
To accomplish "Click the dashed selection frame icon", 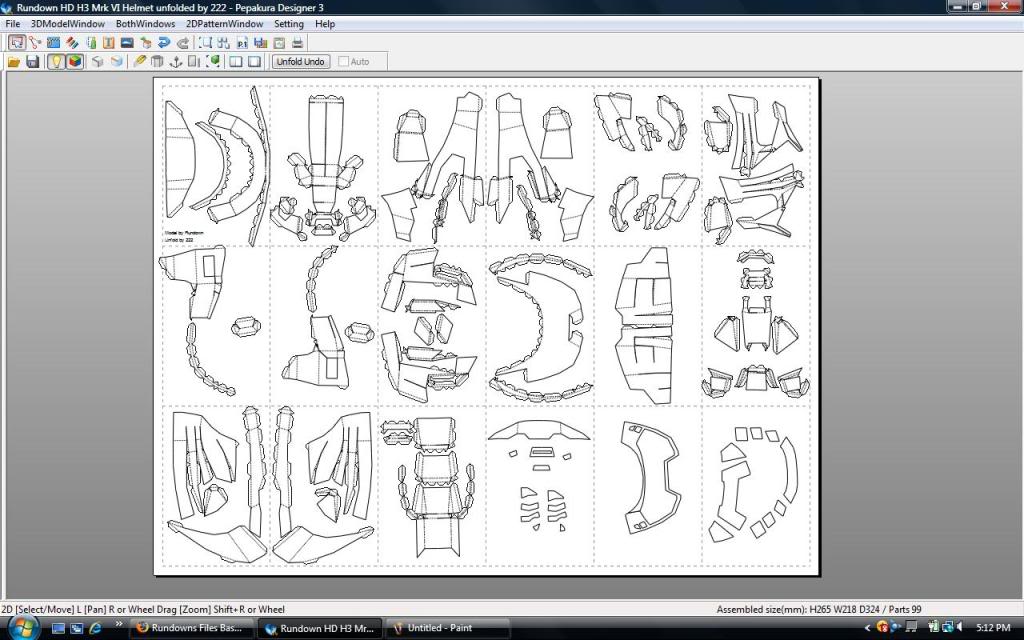I will tap(206, 42).
